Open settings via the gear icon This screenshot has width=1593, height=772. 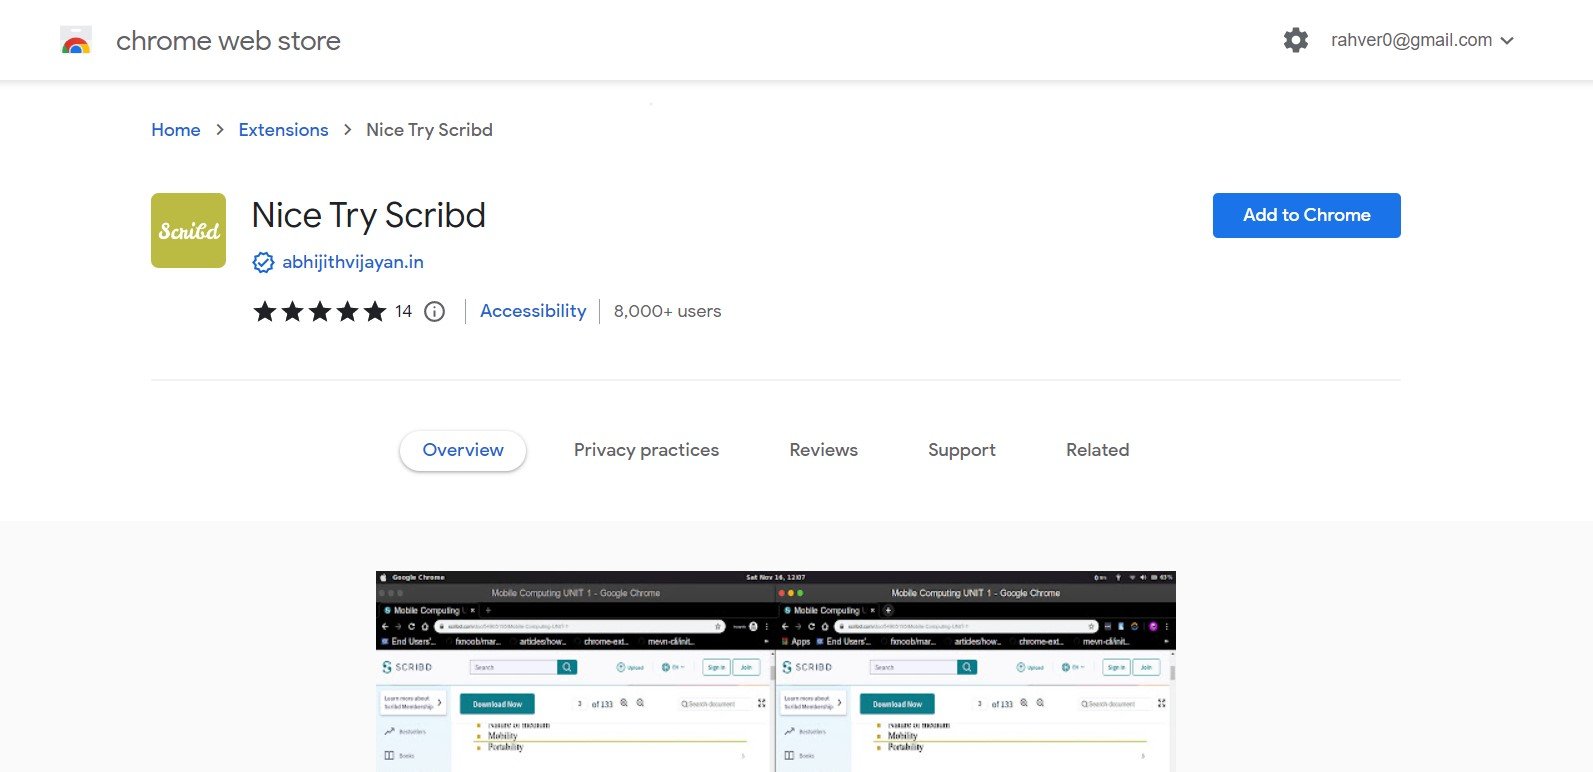(1295, 40)
